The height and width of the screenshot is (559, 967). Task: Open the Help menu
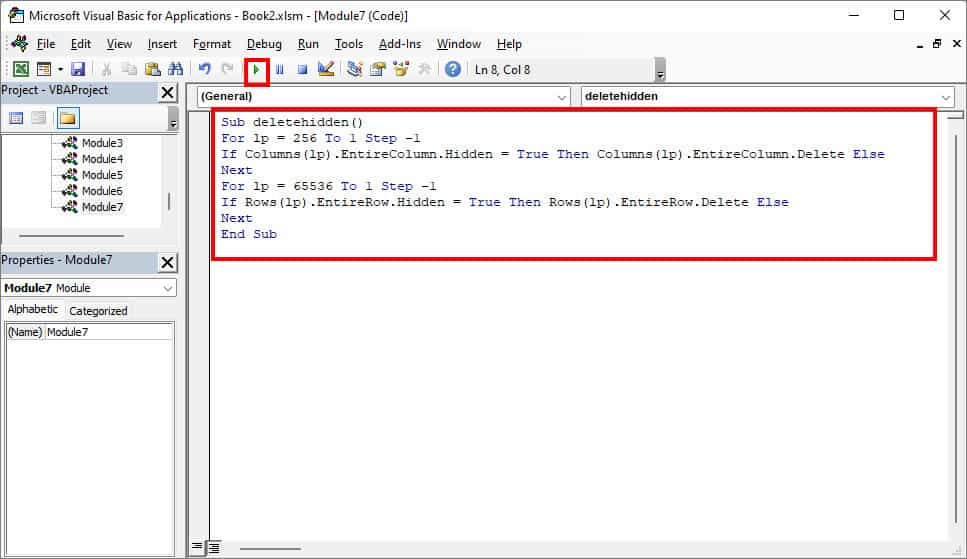(509, 44)
